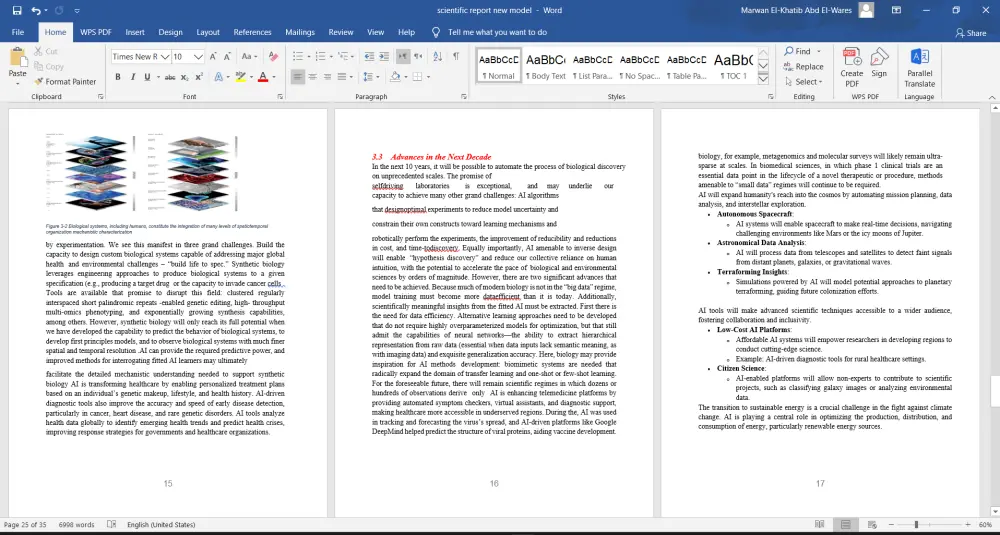The height and width of the screenshot is (535, 1000).
Task: Toggle Italic formatting
Action: [133, 77]
